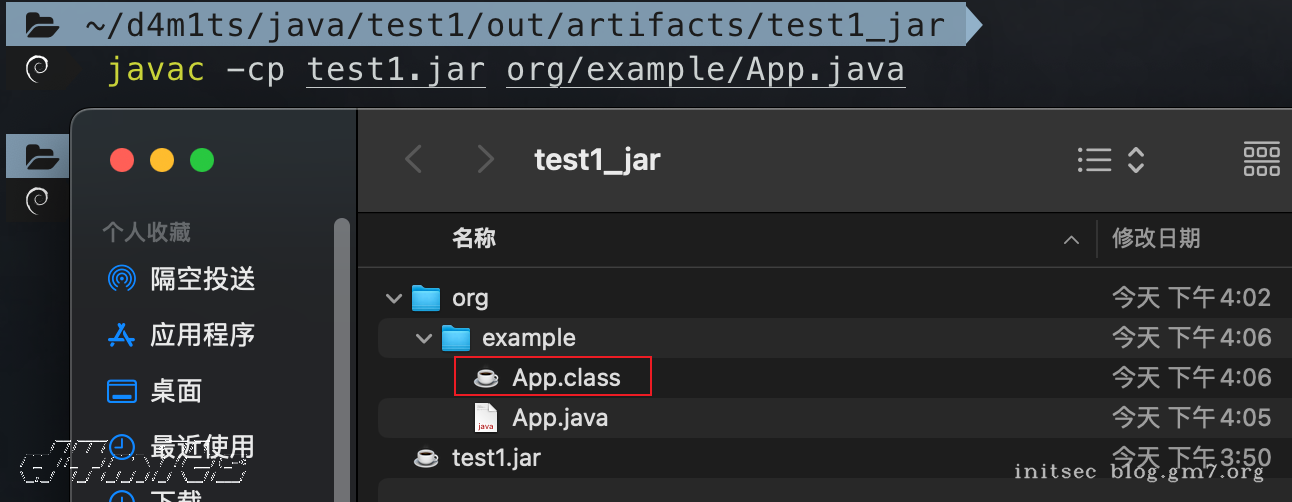Viewport: 1292px width, 502px height.
Task: Click the org folder icon
Action: [427, 298]
